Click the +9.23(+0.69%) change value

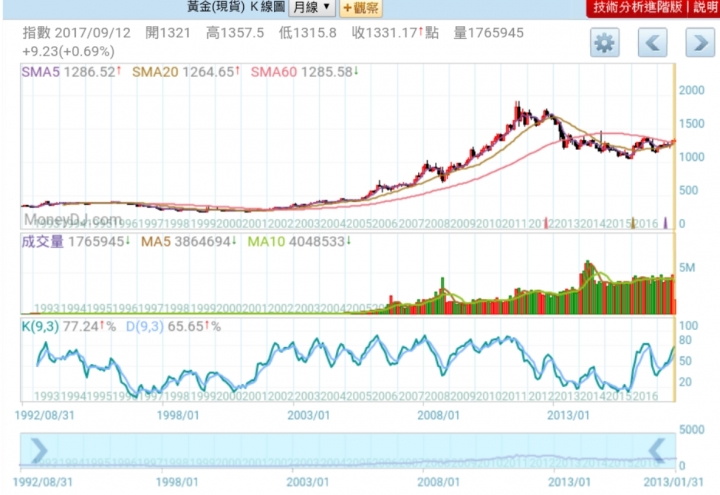68,51
